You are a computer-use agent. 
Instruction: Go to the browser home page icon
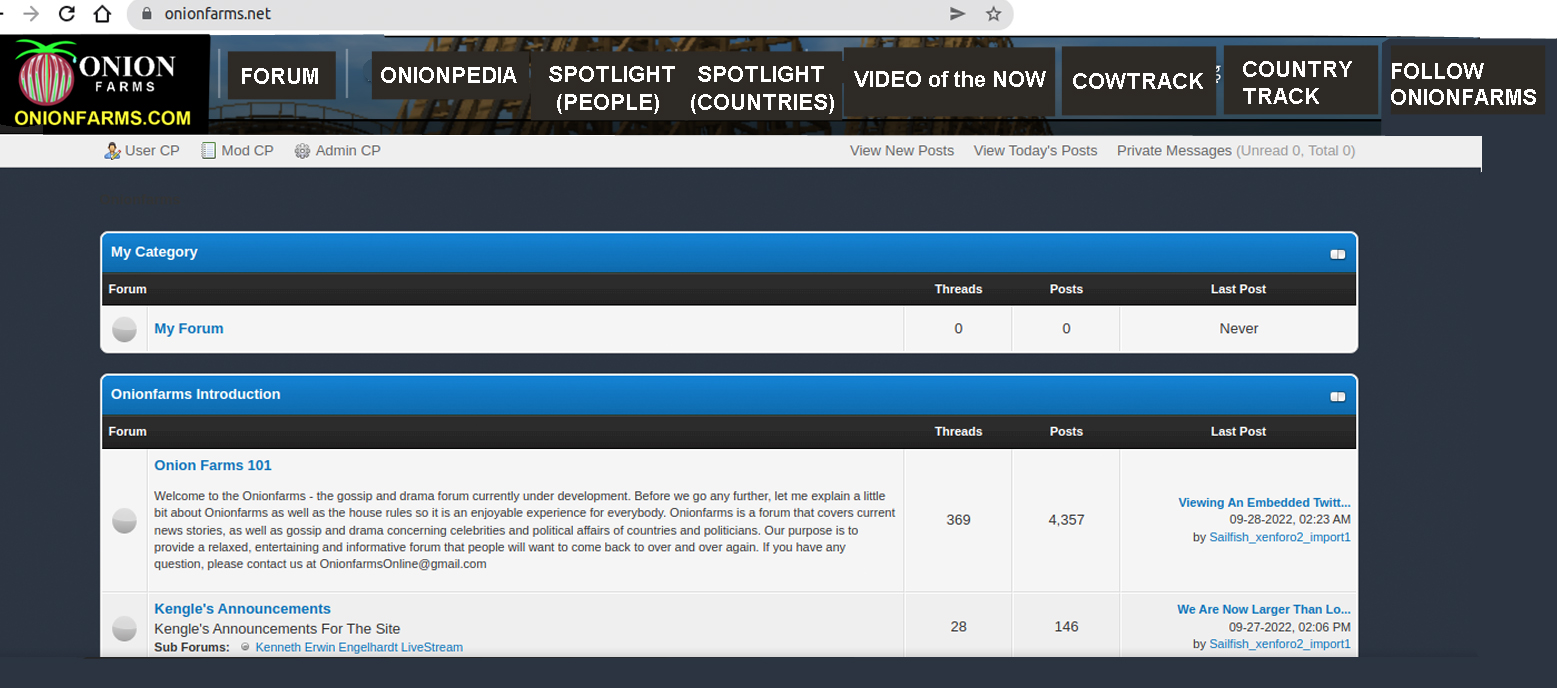(x=102, y=14)
